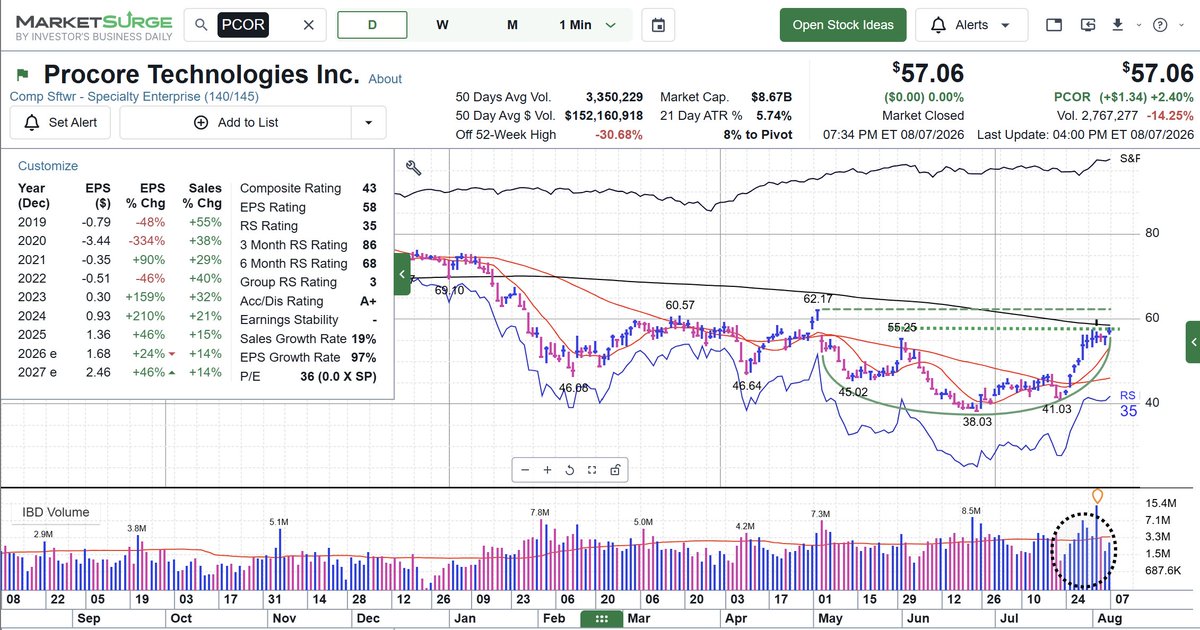Click the panel layout icon

1053,25
